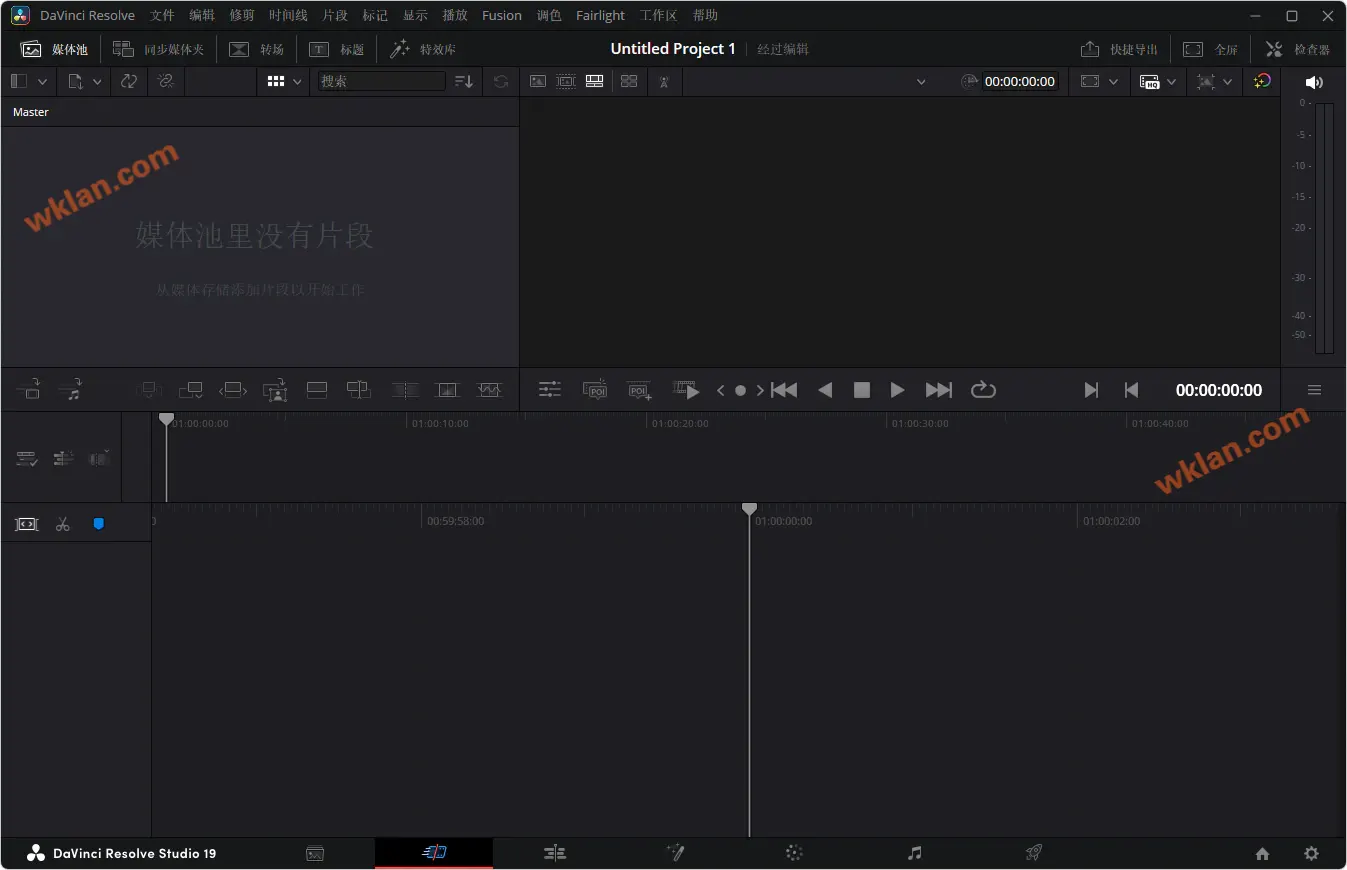Click the Place on Top icon
The height and width of the screenshot is (870, 1347).
(x=317, y=390)
